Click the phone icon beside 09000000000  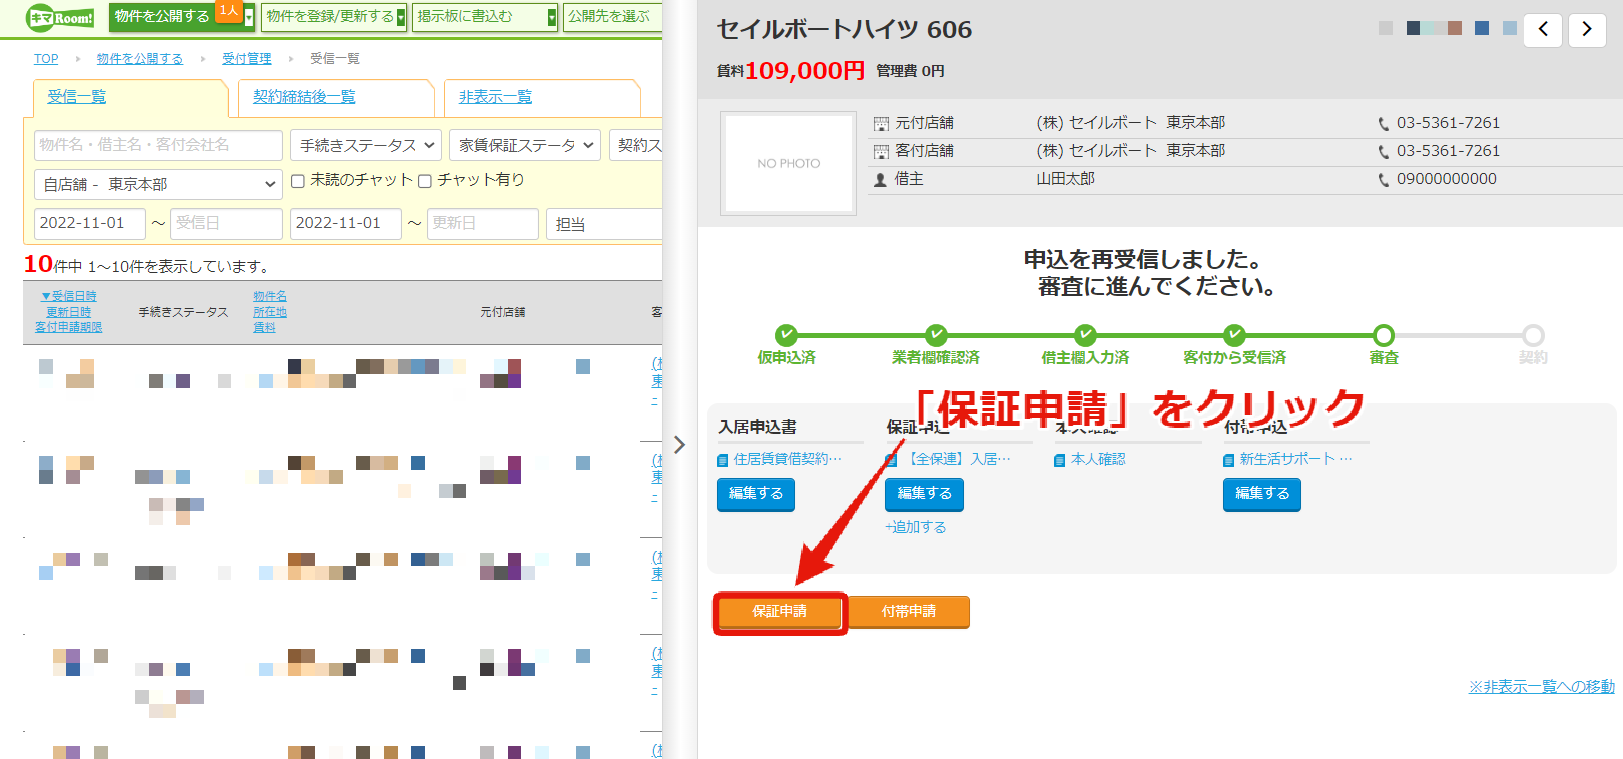1384,180
